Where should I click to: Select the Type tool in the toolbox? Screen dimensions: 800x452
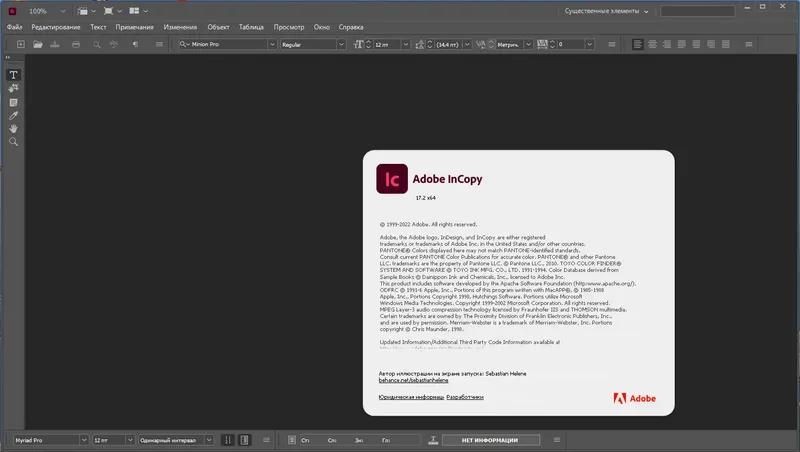(13, 75)
